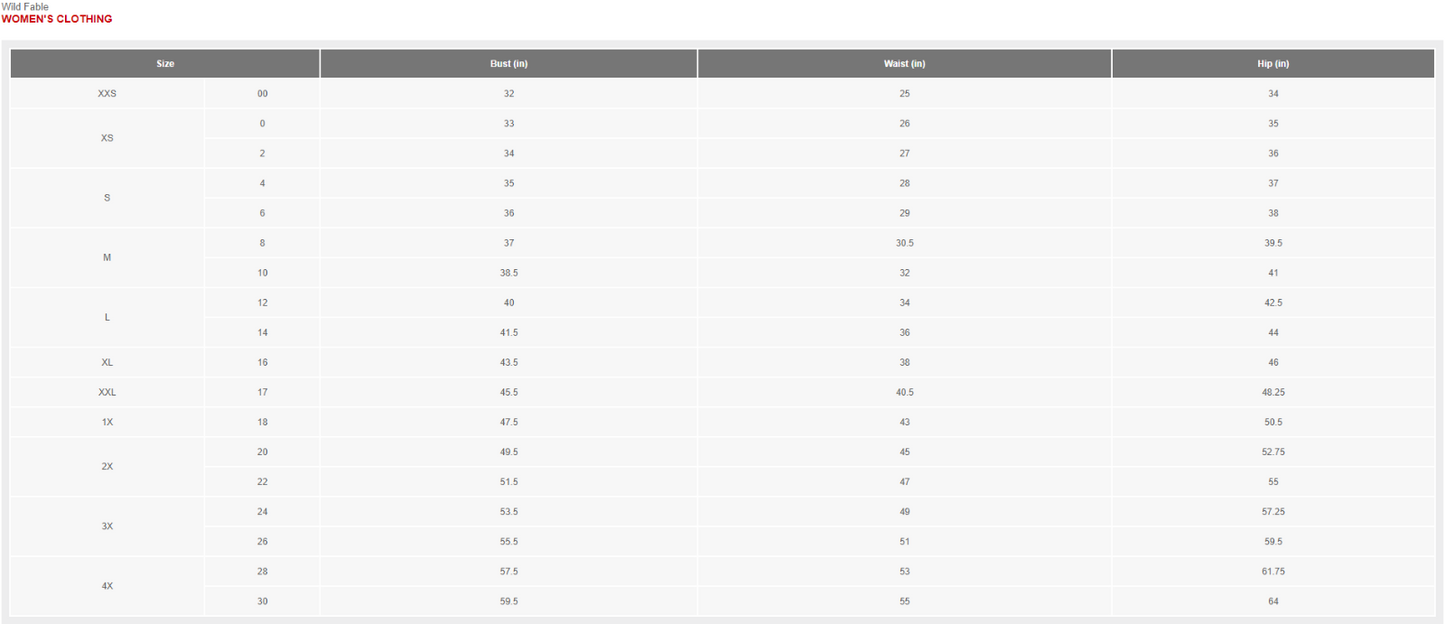Select hip value 61.75 cell
This screenshot has height=624, width=1445.
[x=1273, y=572]
